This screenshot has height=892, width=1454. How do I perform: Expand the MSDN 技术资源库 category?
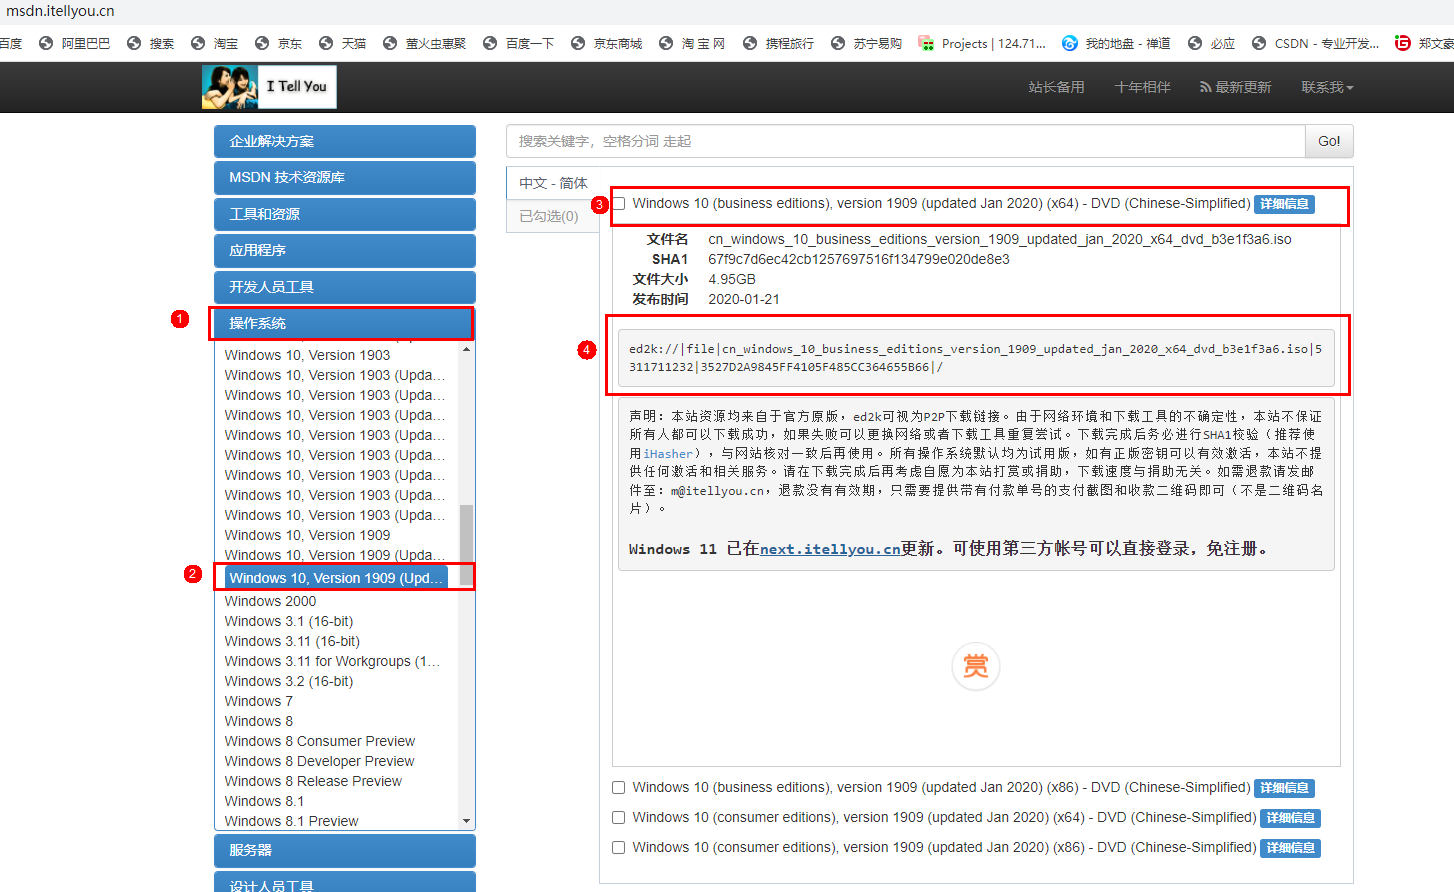(x=345, y=177)
